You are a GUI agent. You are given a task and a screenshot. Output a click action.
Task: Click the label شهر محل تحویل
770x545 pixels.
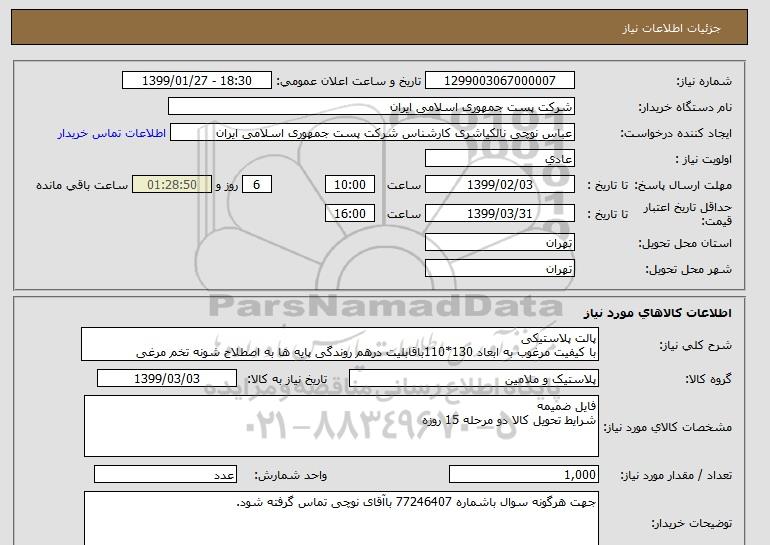688,269
